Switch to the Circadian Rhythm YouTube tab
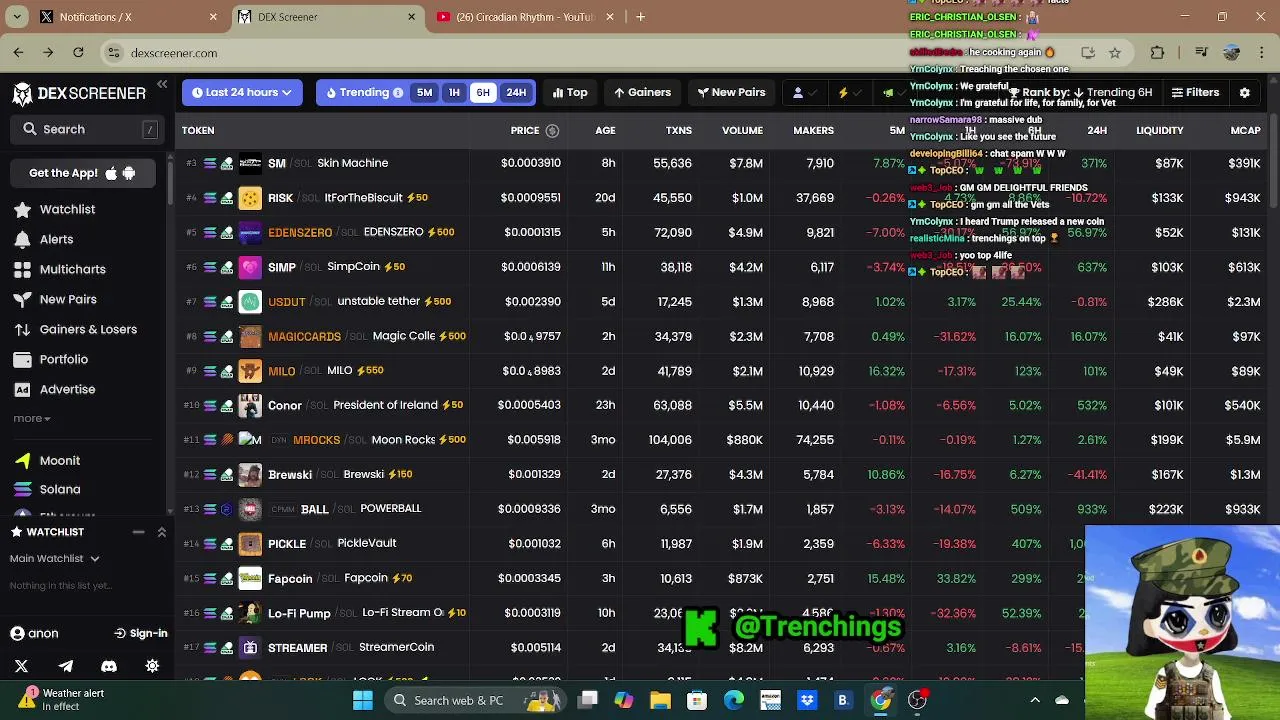Viewport: 1280px width, 720px height. [x=524, y=17]
